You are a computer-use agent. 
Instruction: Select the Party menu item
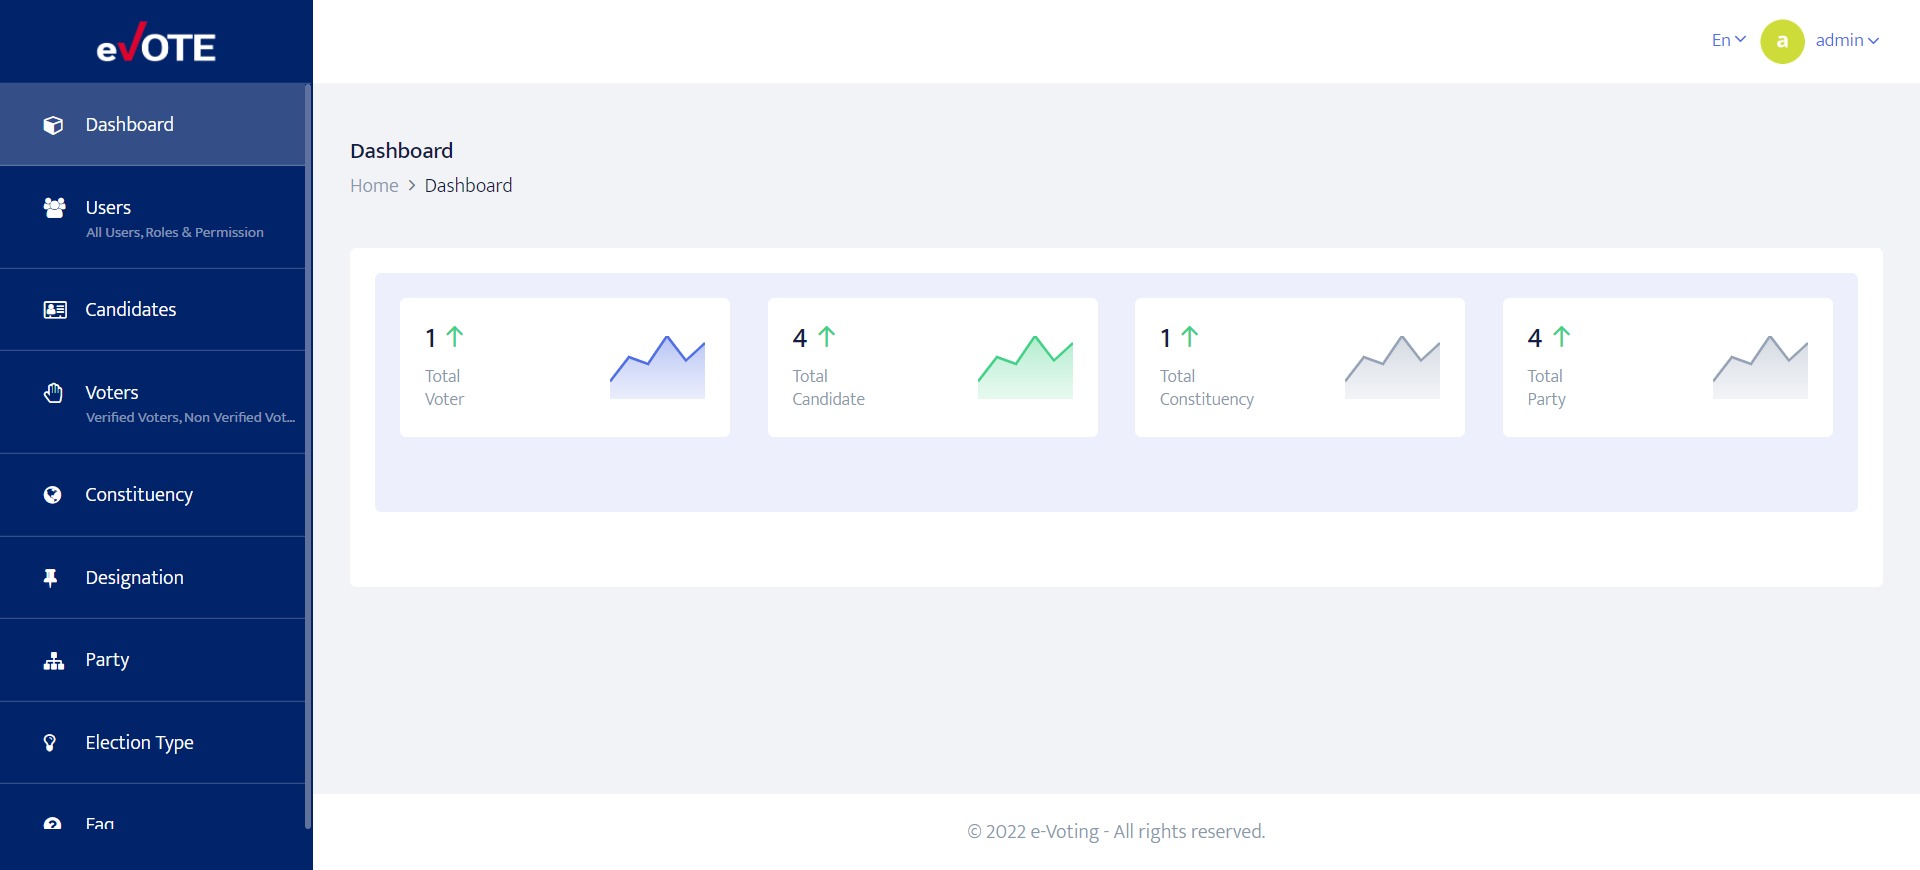pyautogui.click(x=153, y=660)
